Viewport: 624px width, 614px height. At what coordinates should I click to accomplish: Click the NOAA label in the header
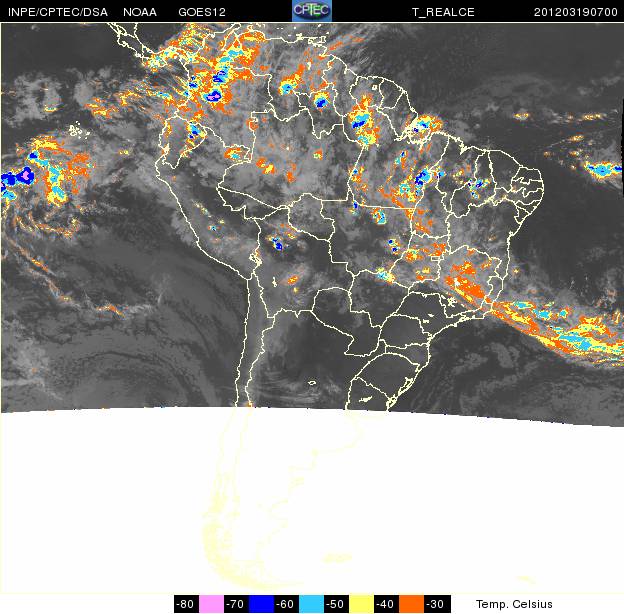140,12
